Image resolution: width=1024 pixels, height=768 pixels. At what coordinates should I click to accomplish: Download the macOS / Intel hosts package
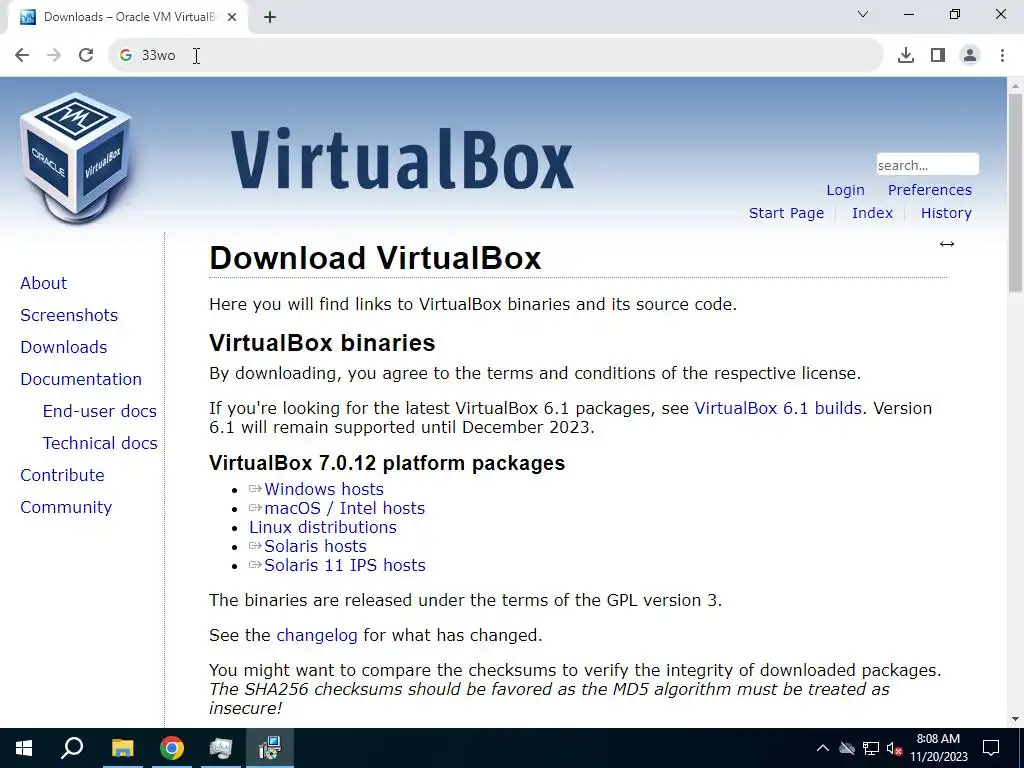(x=344, y=508)
